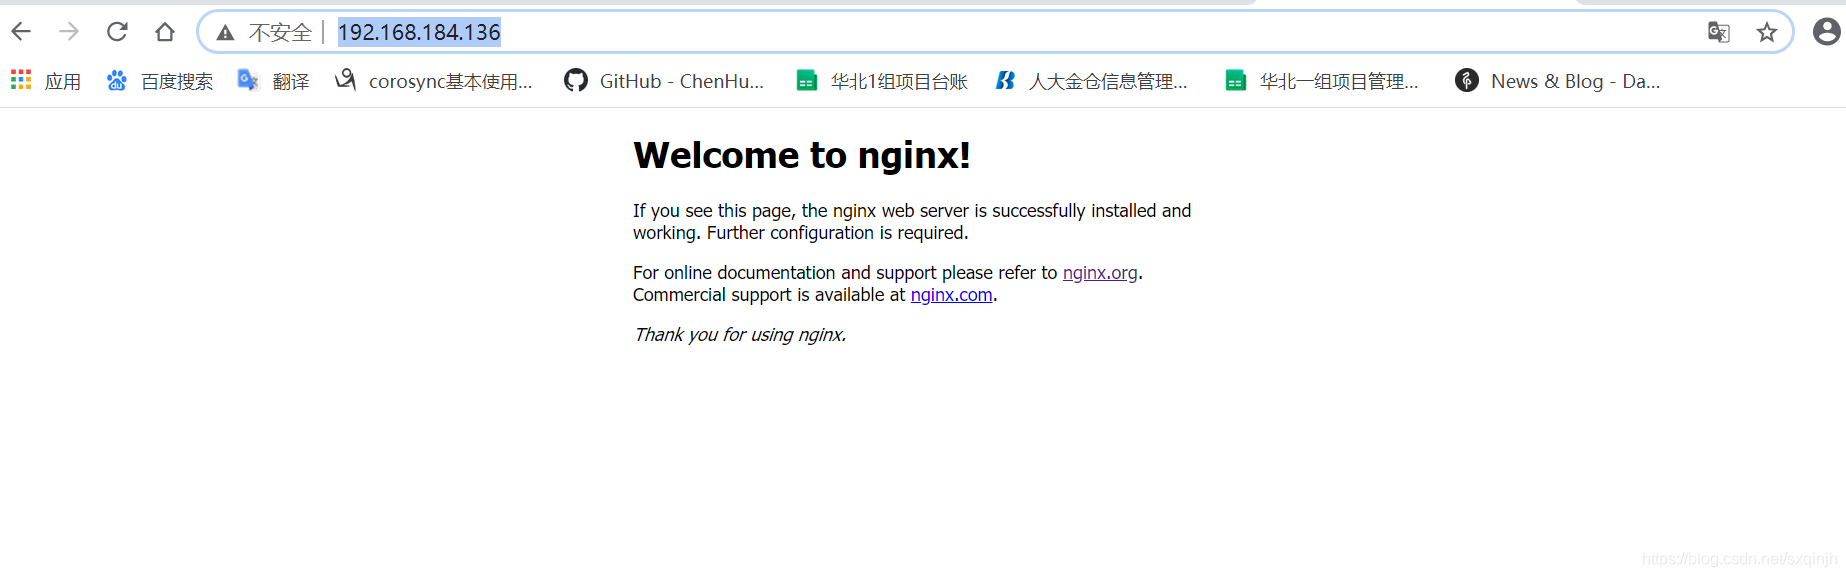Click the browser forward arrow
Image resolution: width=1846 pixels, height=577 pixels.
69,32
